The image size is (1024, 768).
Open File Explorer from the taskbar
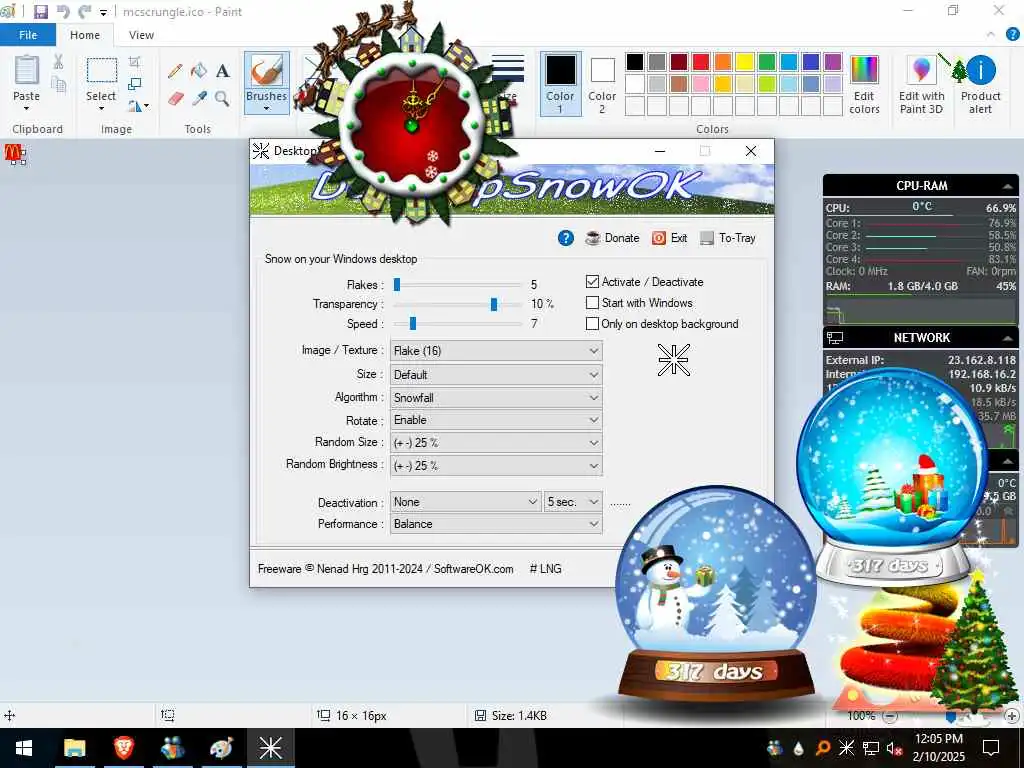pos(74,748)
